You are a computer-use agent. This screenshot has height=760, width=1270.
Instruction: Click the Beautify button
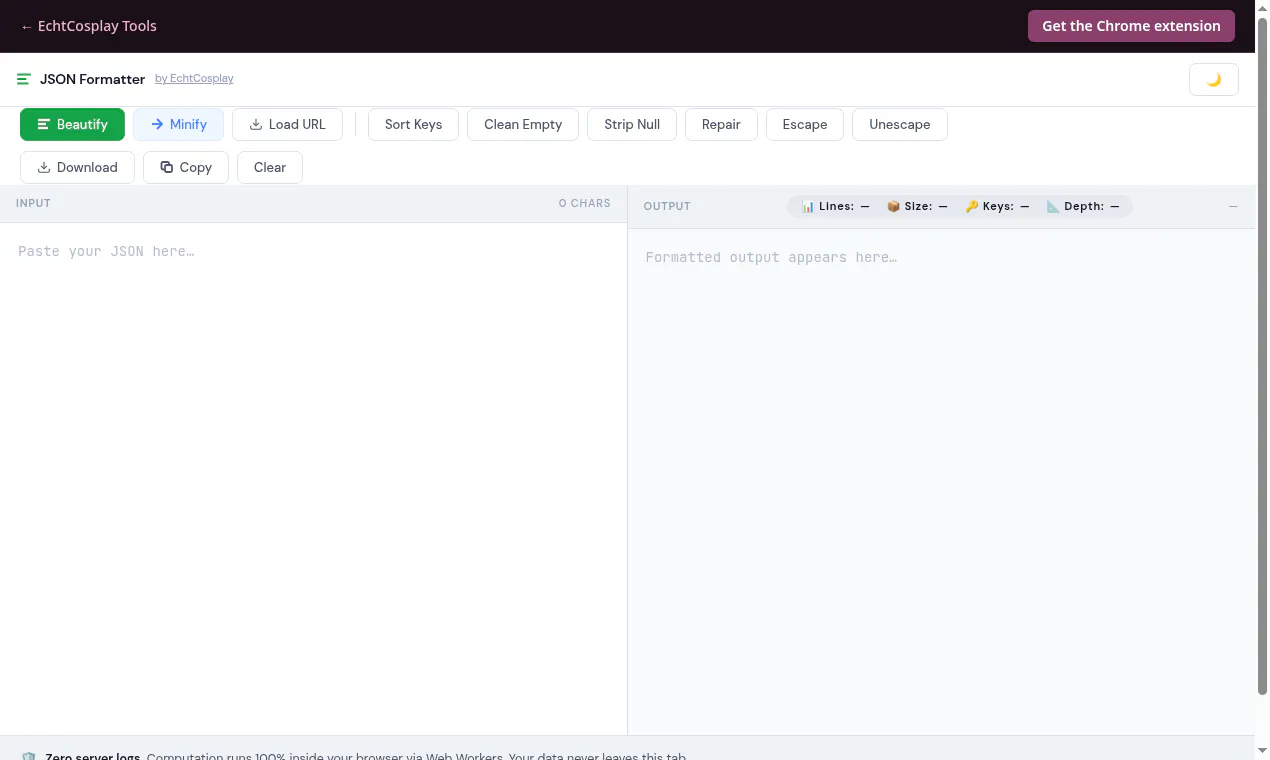pos(72,124)
